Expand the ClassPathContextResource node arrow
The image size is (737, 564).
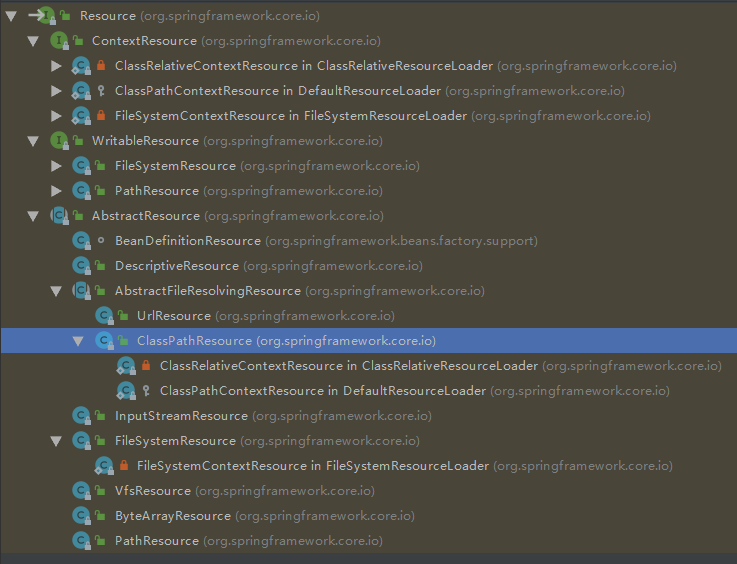point(56,91)
